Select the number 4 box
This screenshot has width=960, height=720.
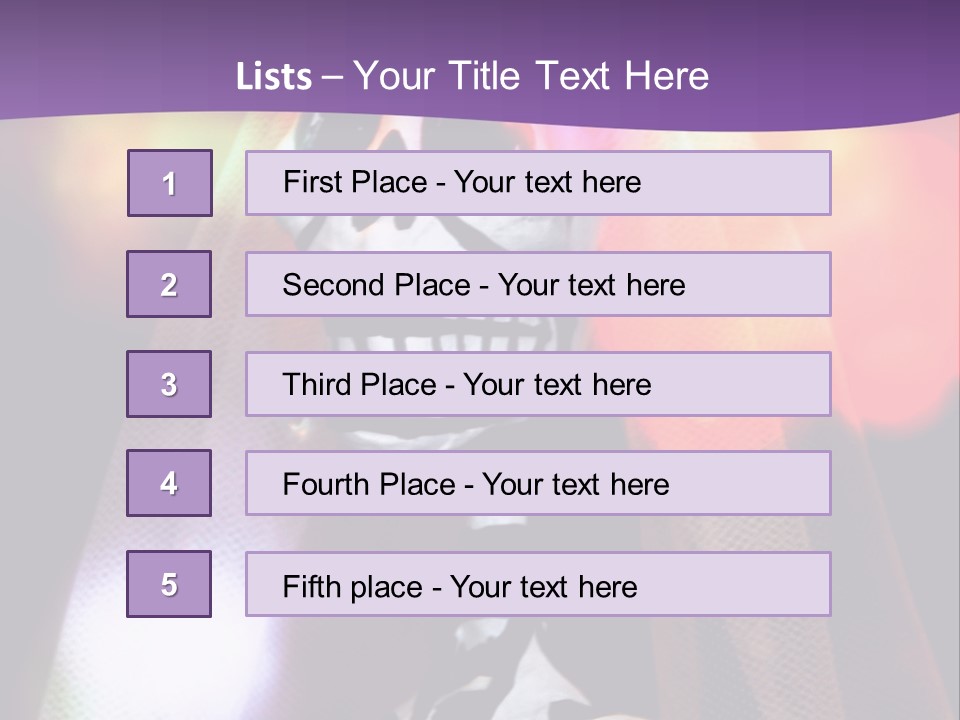click(169, 483)
